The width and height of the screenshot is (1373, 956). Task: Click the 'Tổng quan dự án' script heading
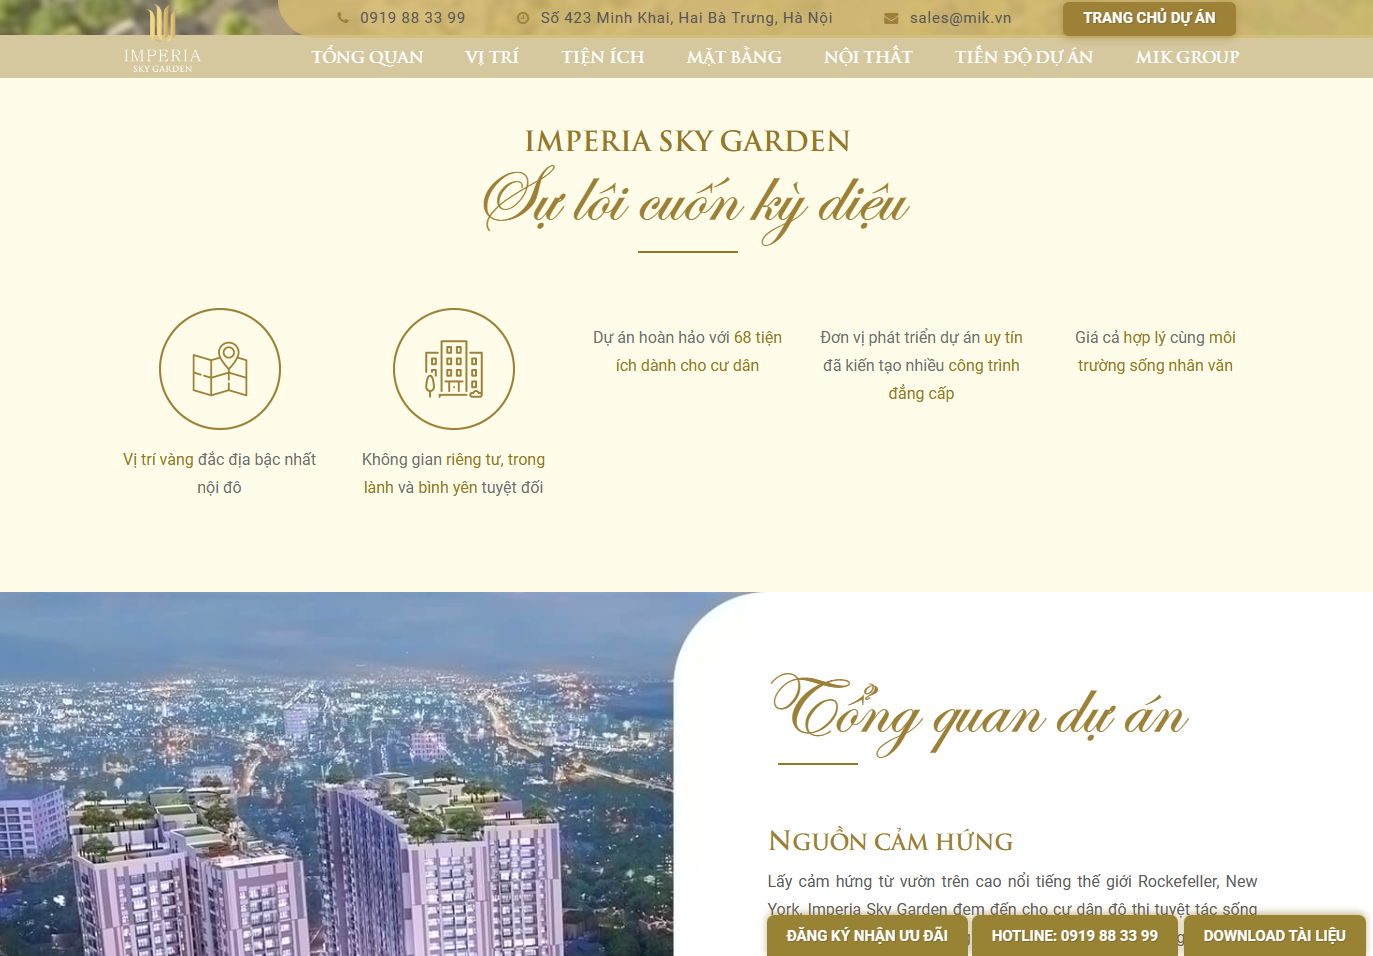[x=980, y=713]
